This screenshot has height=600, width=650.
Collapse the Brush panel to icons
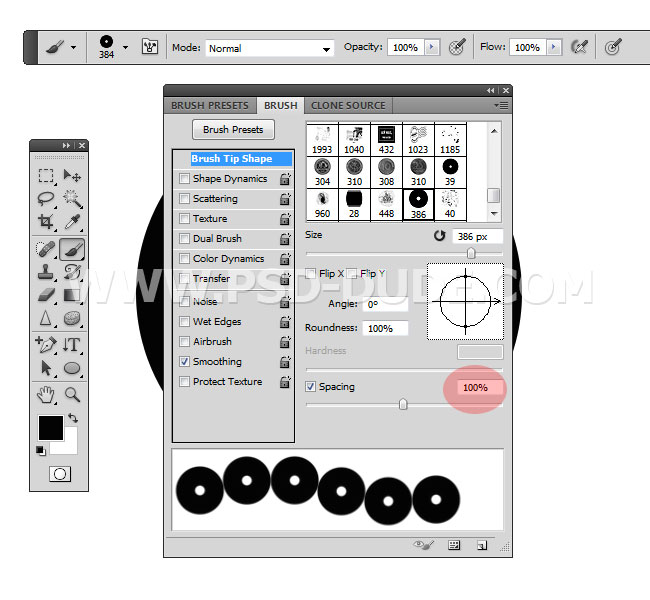click(491, 90)
